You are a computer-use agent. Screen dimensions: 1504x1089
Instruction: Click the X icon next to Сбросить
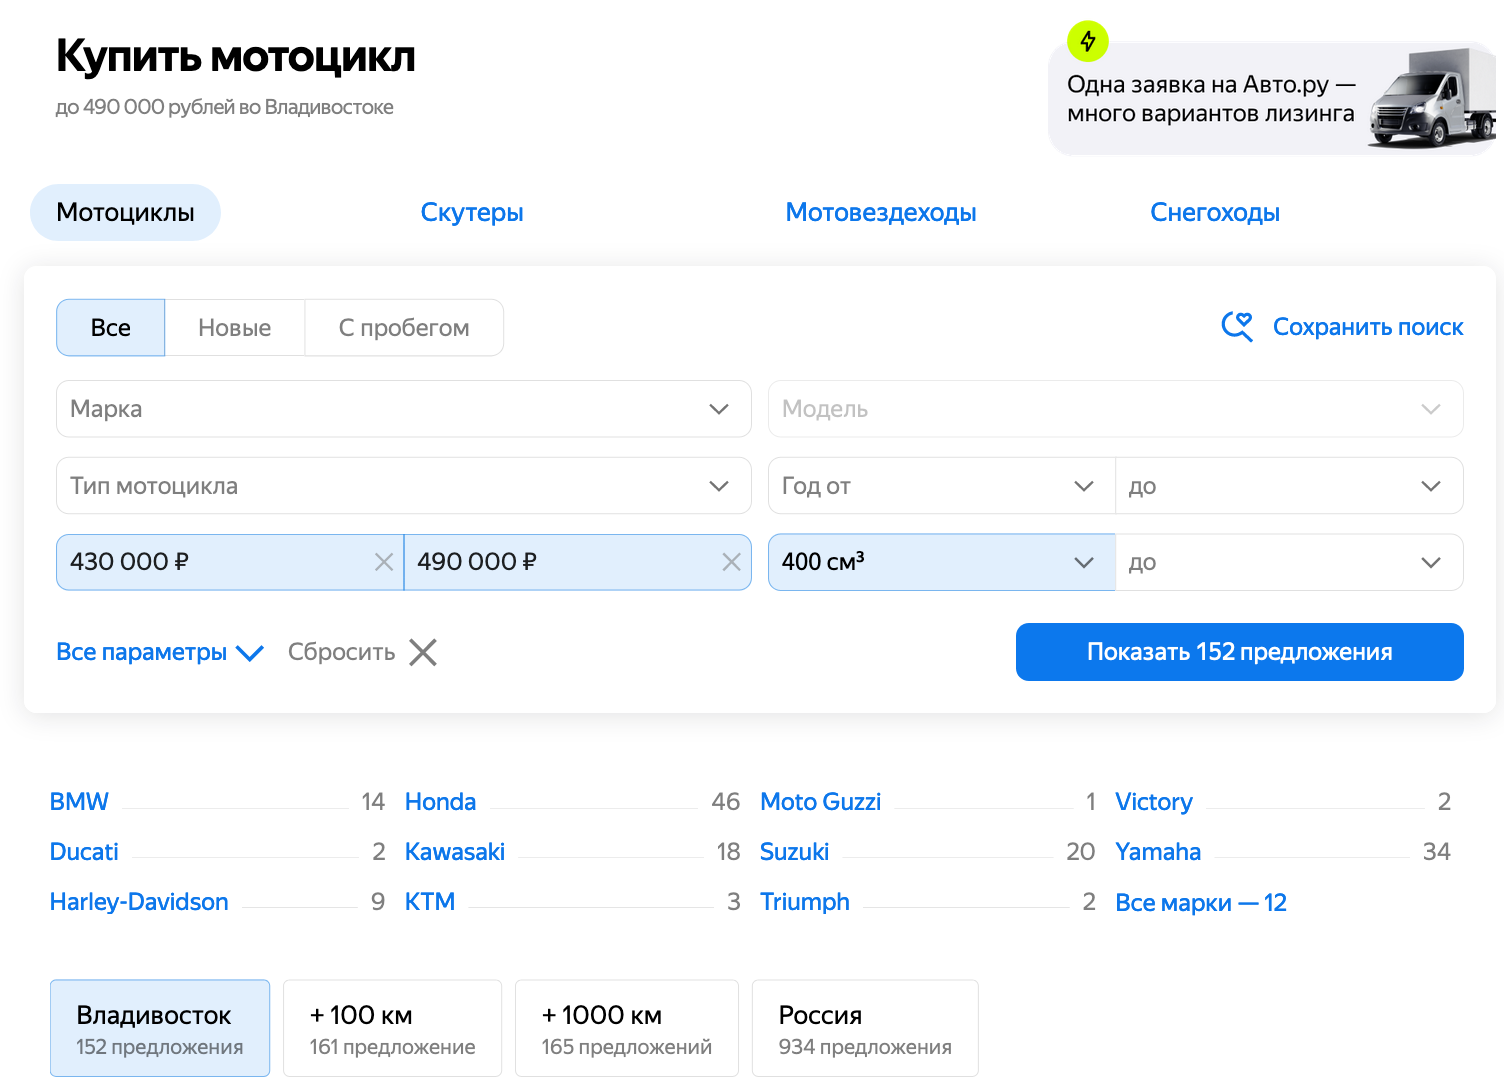[423, 652]
